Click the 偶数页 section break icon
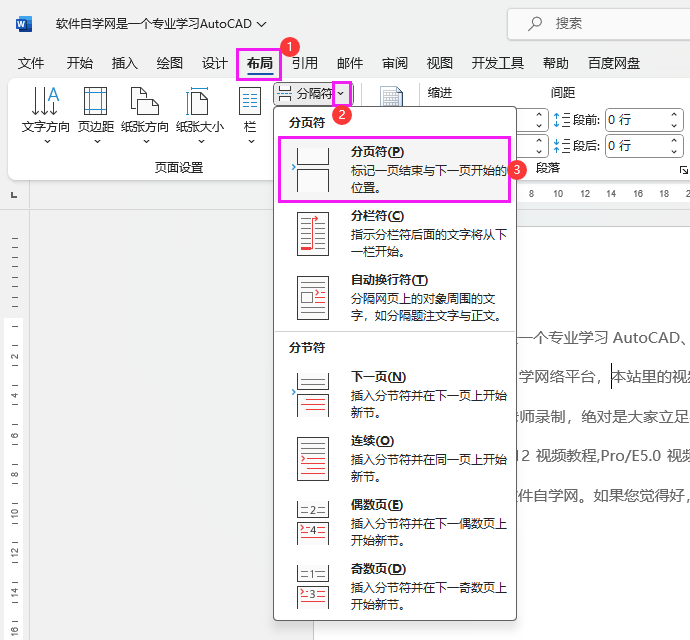Viewport: 690px width, 640px height. (313, 522)
